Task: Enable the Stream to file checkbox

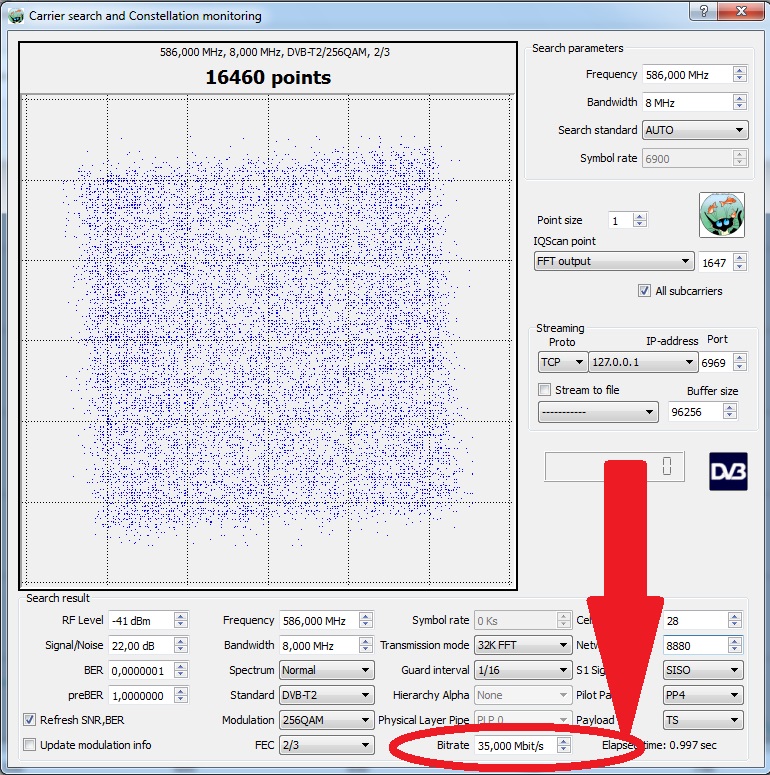Action: (x=544, y=389)
